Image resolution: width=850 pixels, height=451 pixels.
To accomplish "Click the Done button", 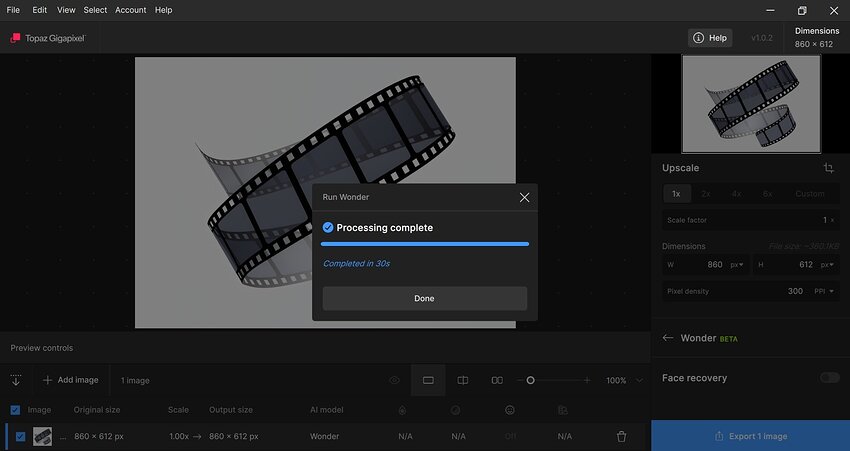I will [424, 298].
